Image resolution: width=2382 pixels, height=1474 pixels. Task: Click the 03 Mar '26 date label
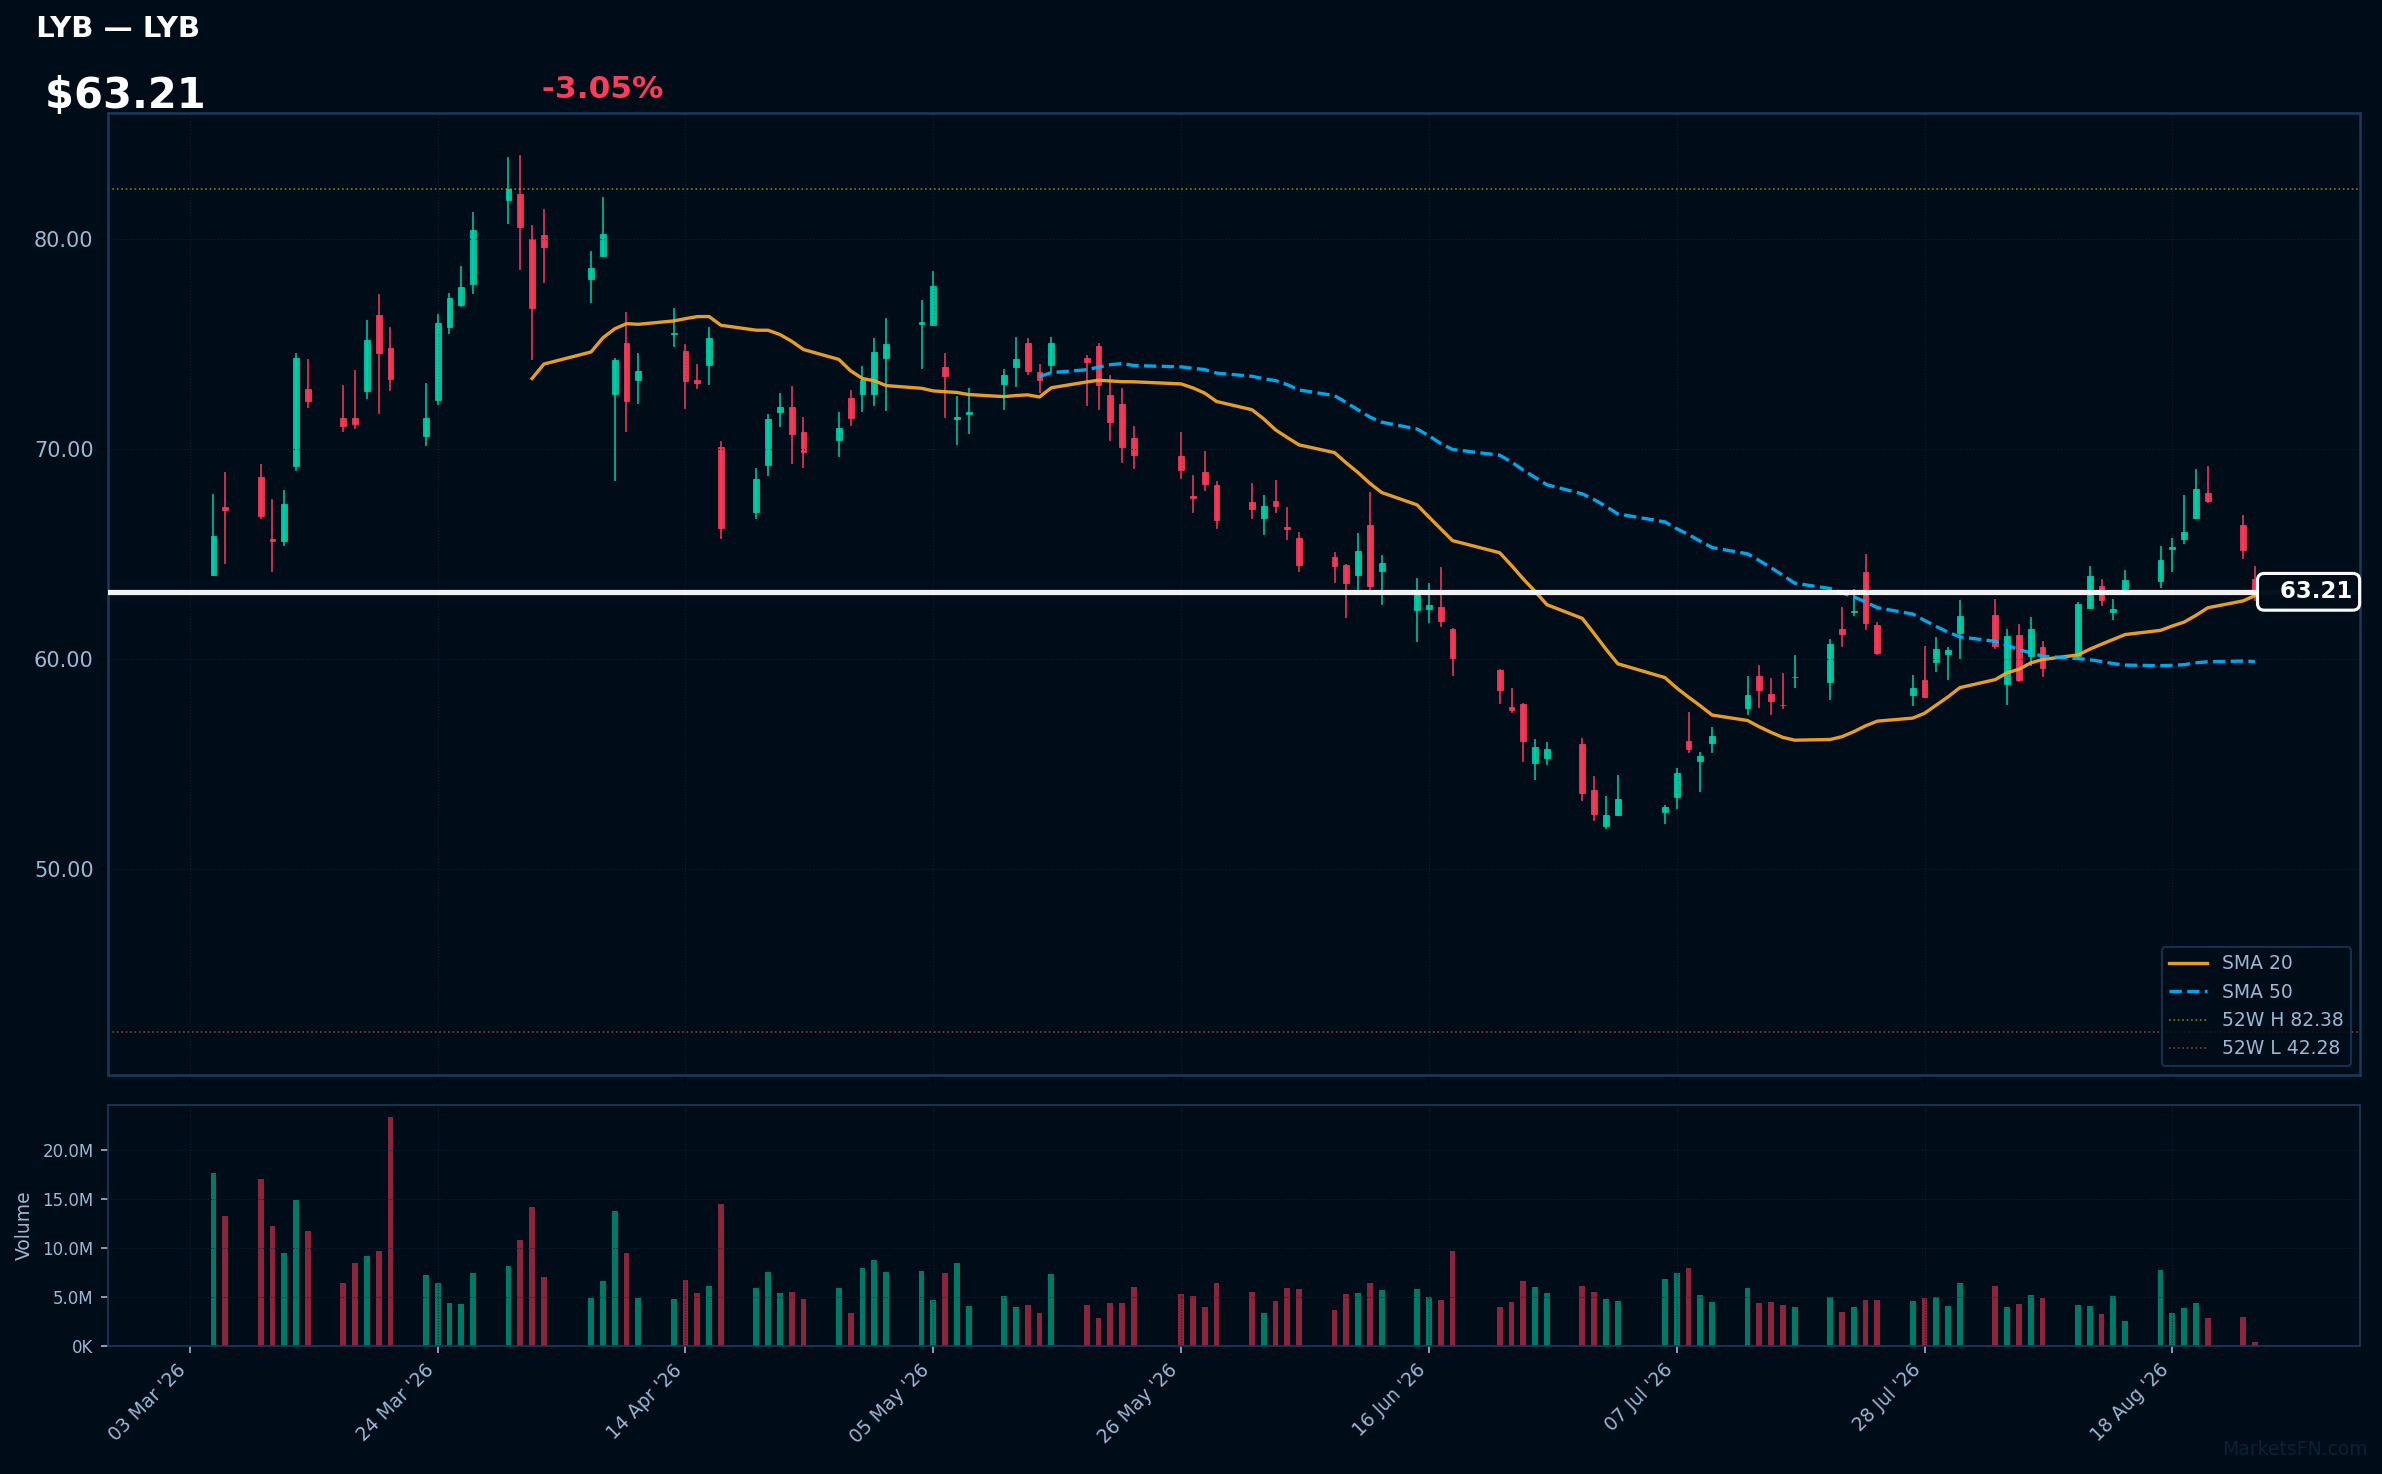coord(147,1401)
